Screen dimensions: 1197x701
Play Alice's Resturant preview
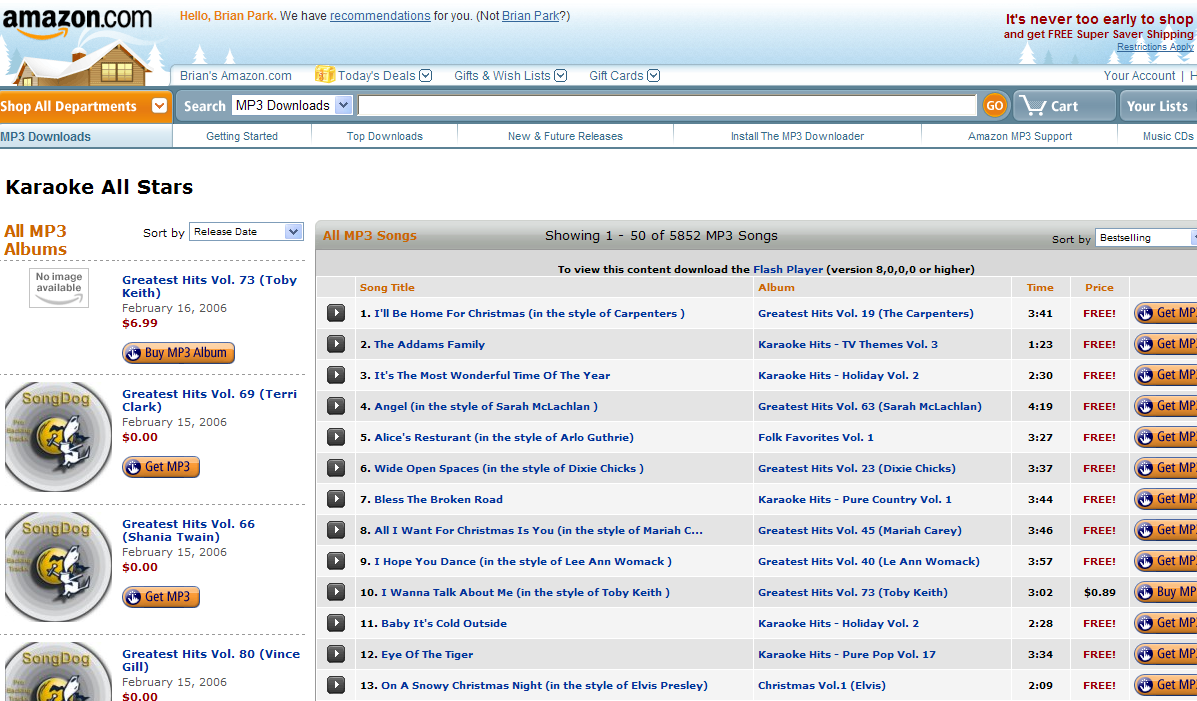click(x=336, y=437)
